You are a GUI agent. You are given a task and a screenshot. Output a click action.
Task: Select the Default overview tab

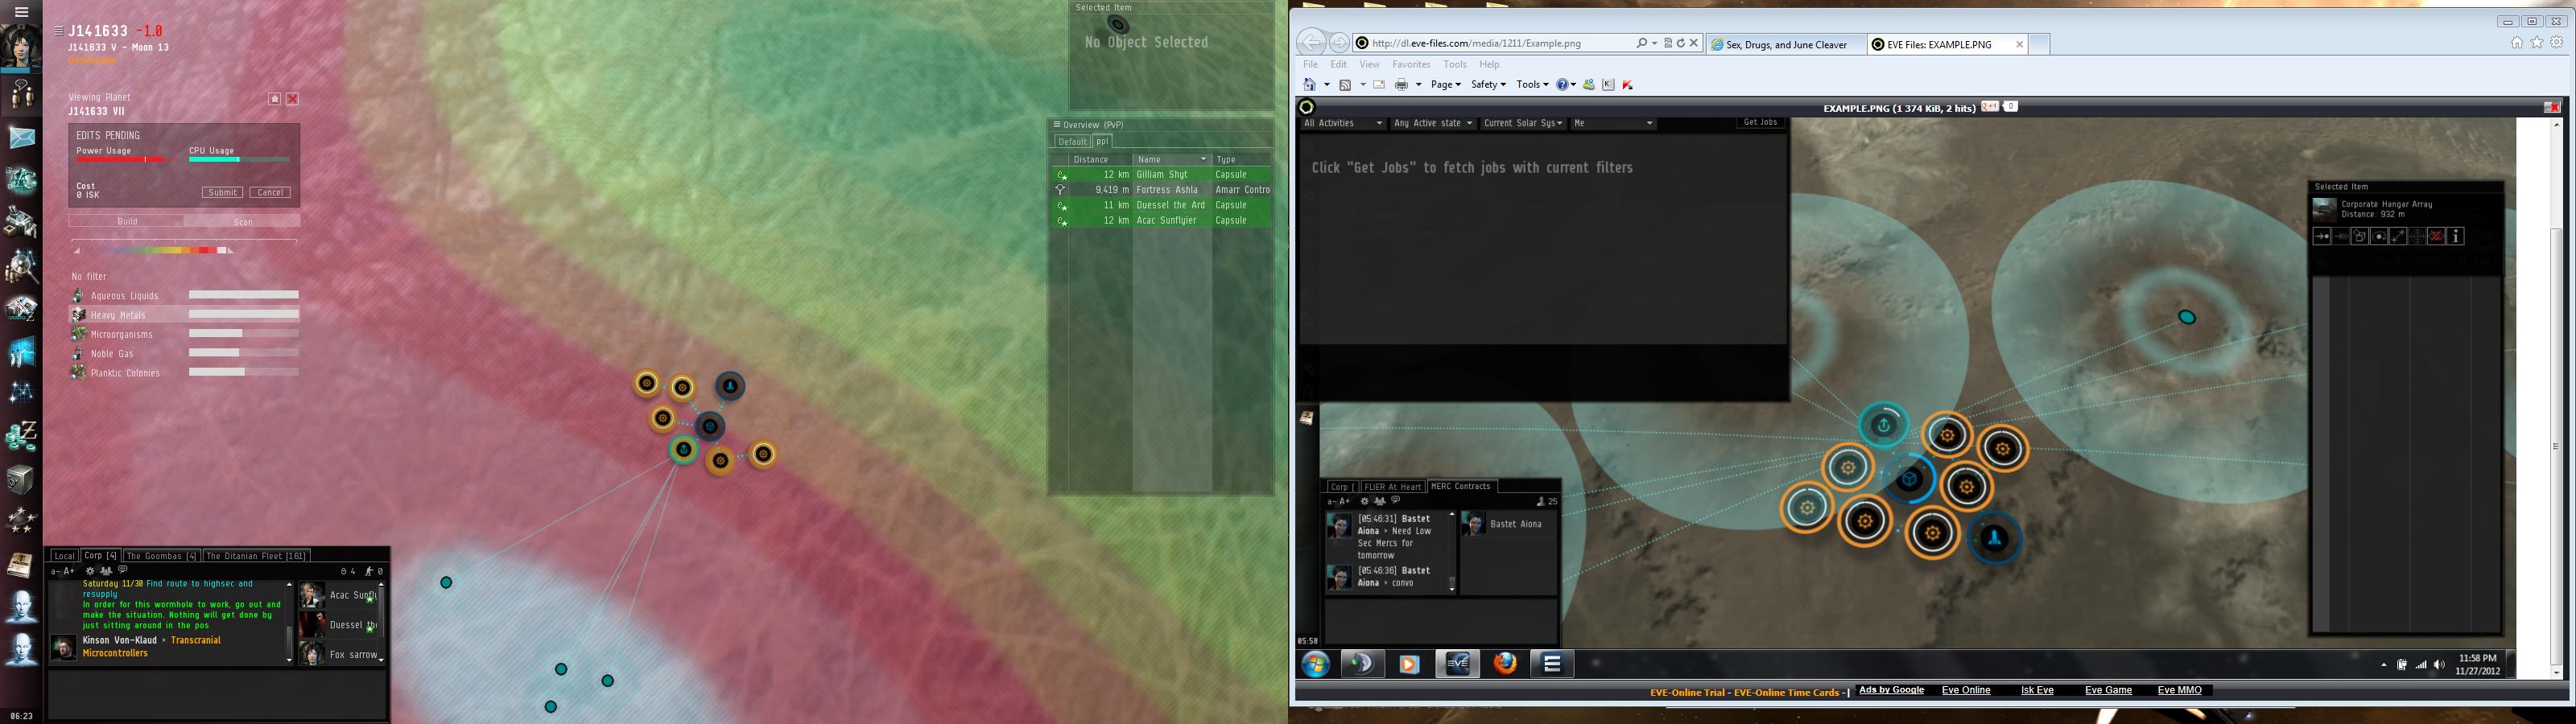[x=1072, y=142]
